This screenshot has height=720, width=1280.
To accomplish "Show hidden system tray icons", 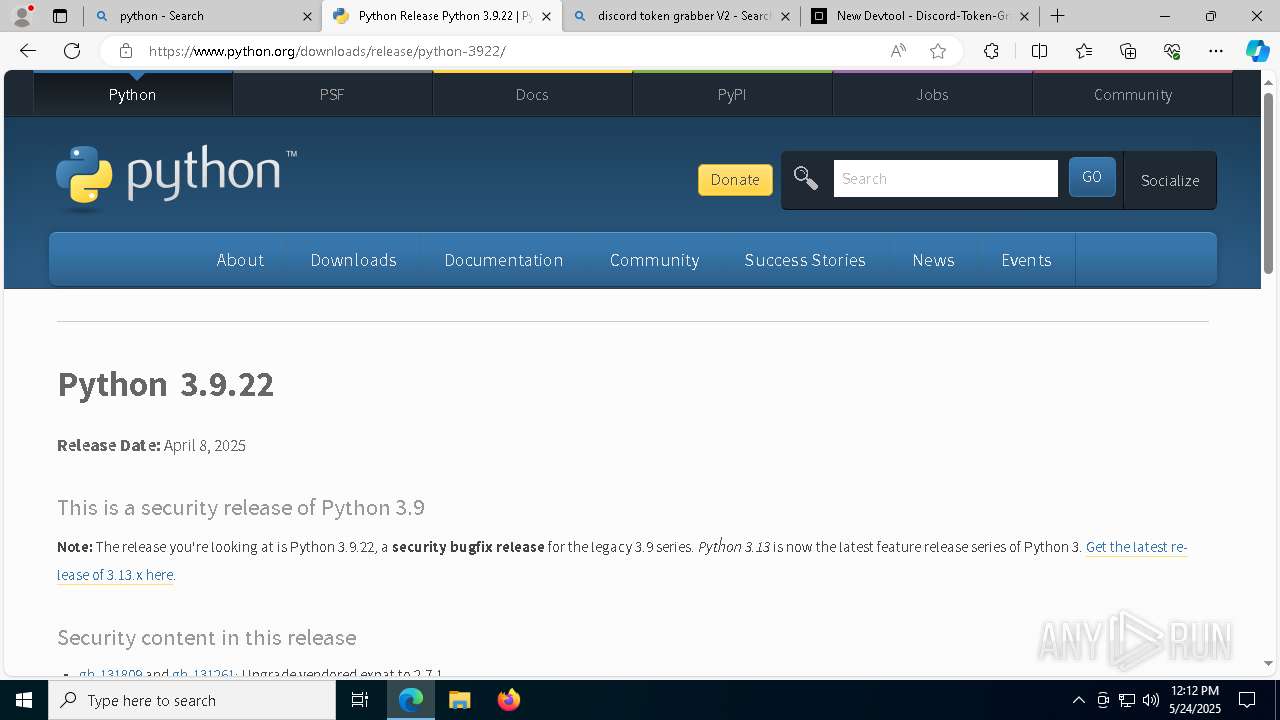I will [1078, 700].
